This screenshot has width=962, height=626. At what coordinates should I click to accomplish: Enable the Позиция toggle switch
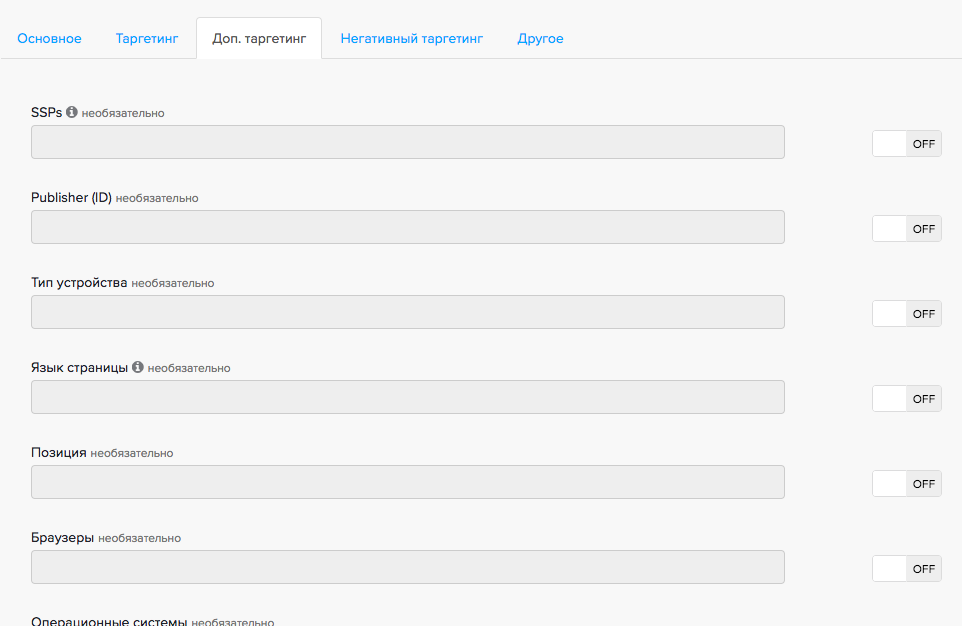tap(906, 484)
